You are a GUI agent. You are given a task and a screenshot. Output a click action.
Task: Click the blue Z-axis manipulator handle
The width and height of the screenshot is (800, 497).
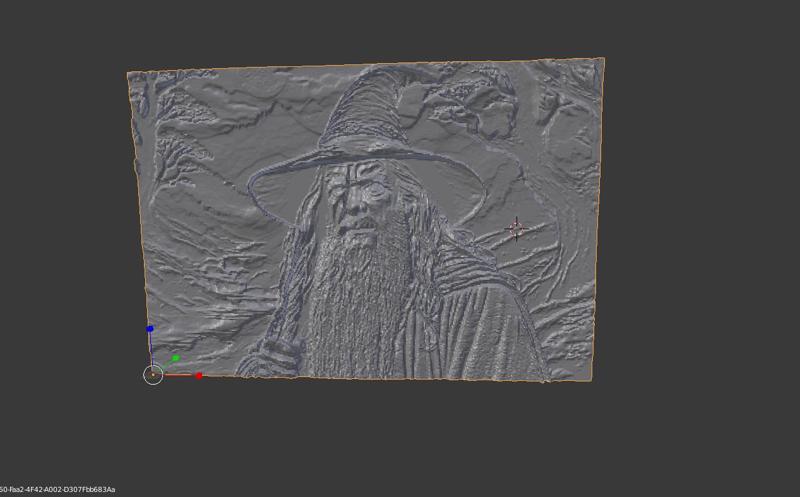149,329
